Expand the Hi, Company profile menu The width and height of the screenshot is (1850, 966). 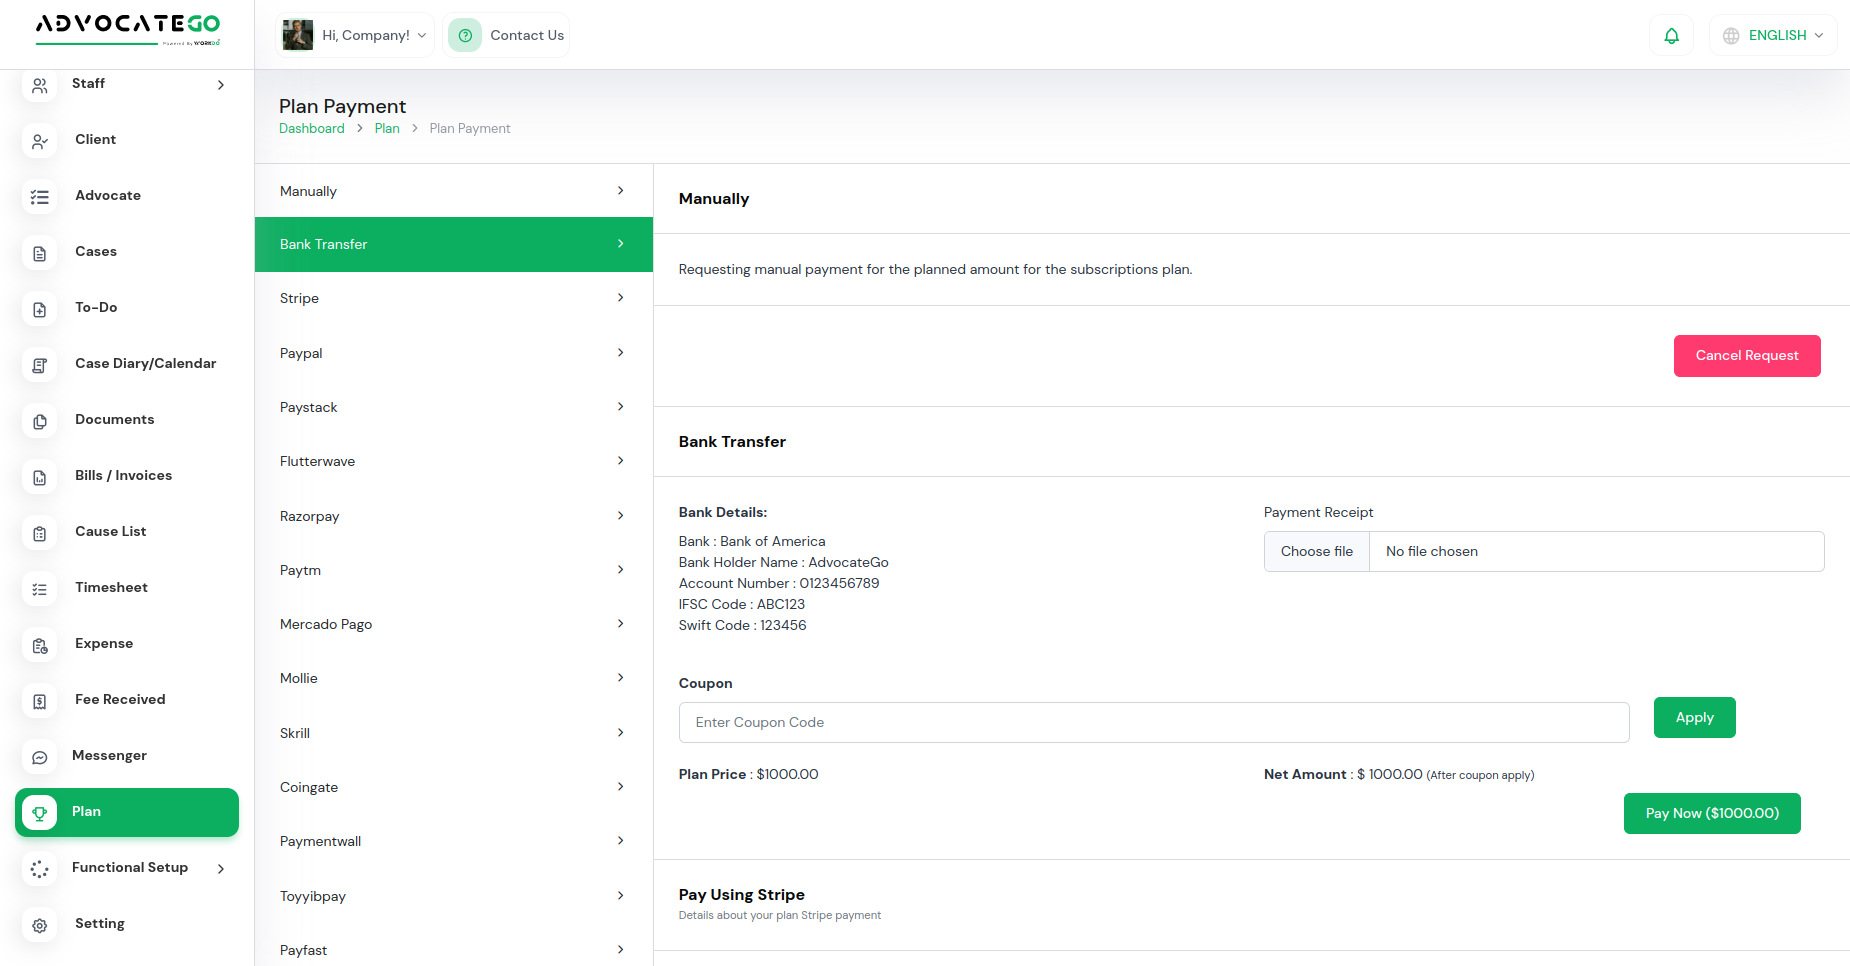click(354, 34)
